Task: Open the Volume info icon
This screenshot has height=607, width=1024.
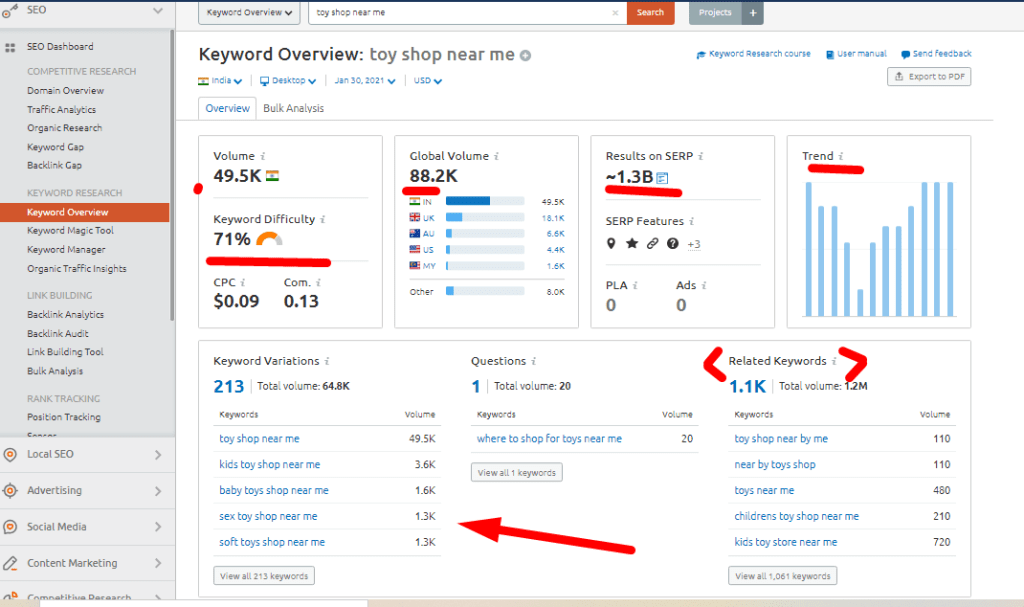Action: coord(263,156)
